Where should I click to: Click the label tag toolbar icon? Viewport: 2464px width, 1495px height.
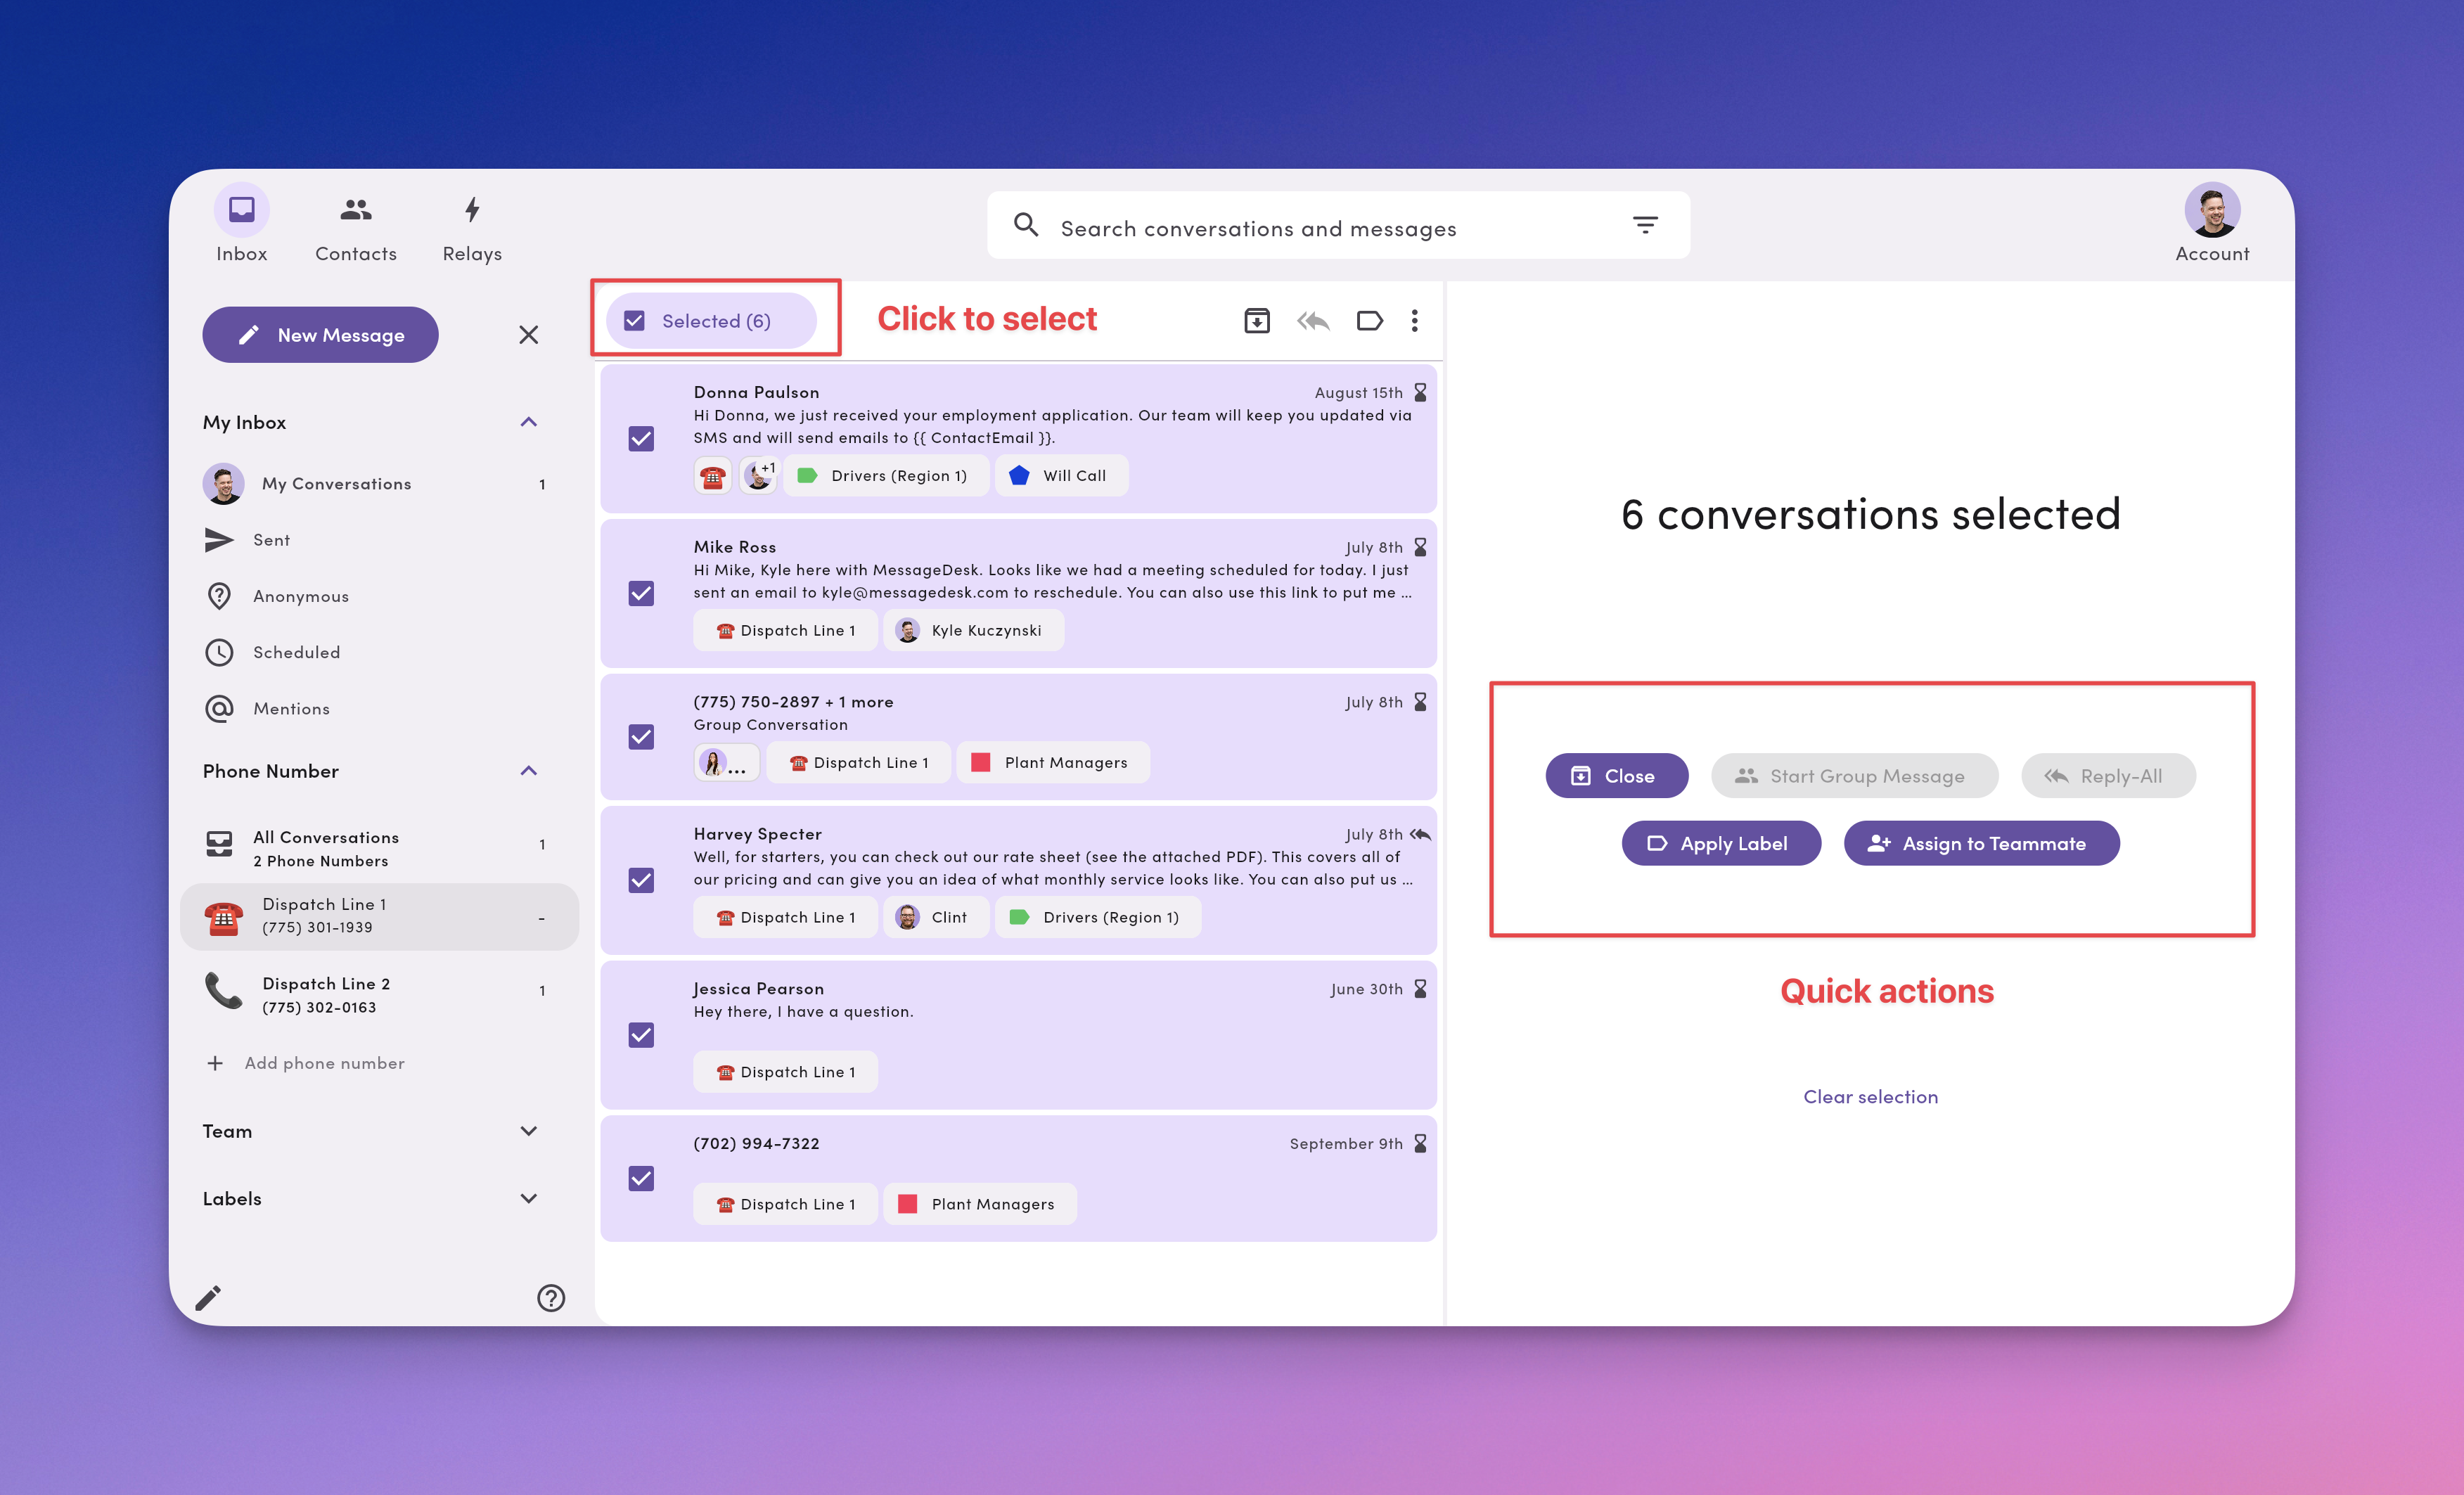tap(1369, 321)
